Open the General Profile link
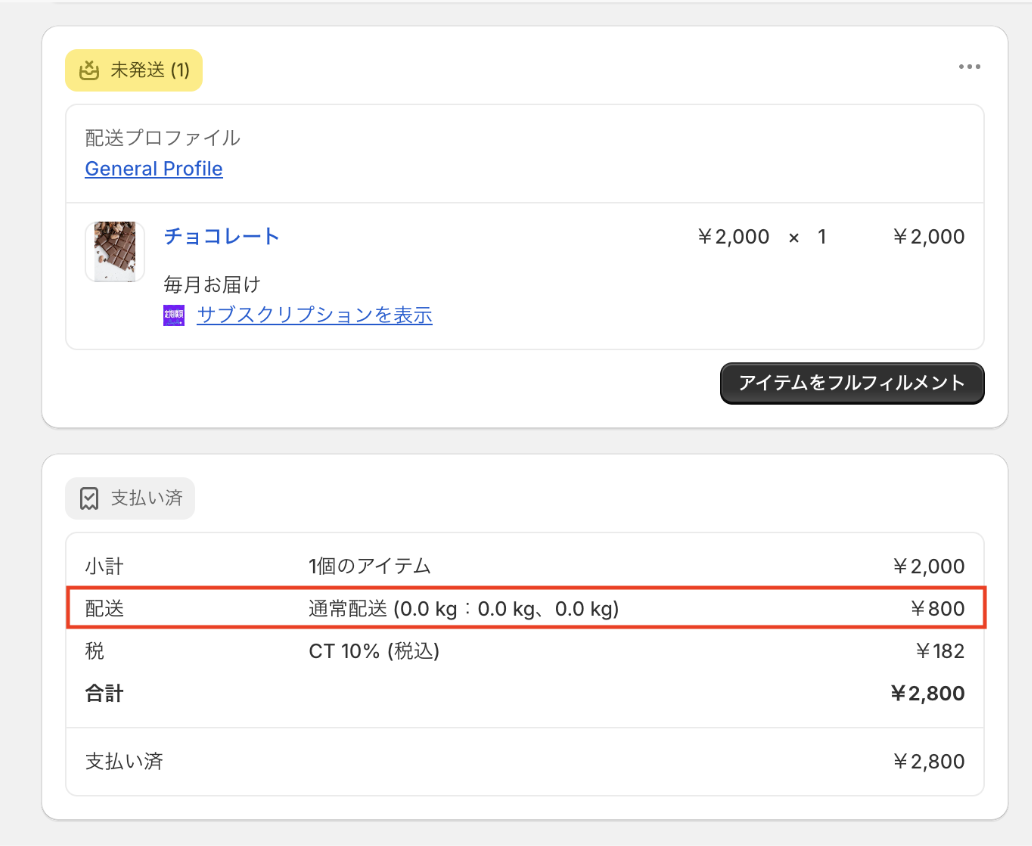The width and height of the screenshot is (1032, 846). (154, 169)
